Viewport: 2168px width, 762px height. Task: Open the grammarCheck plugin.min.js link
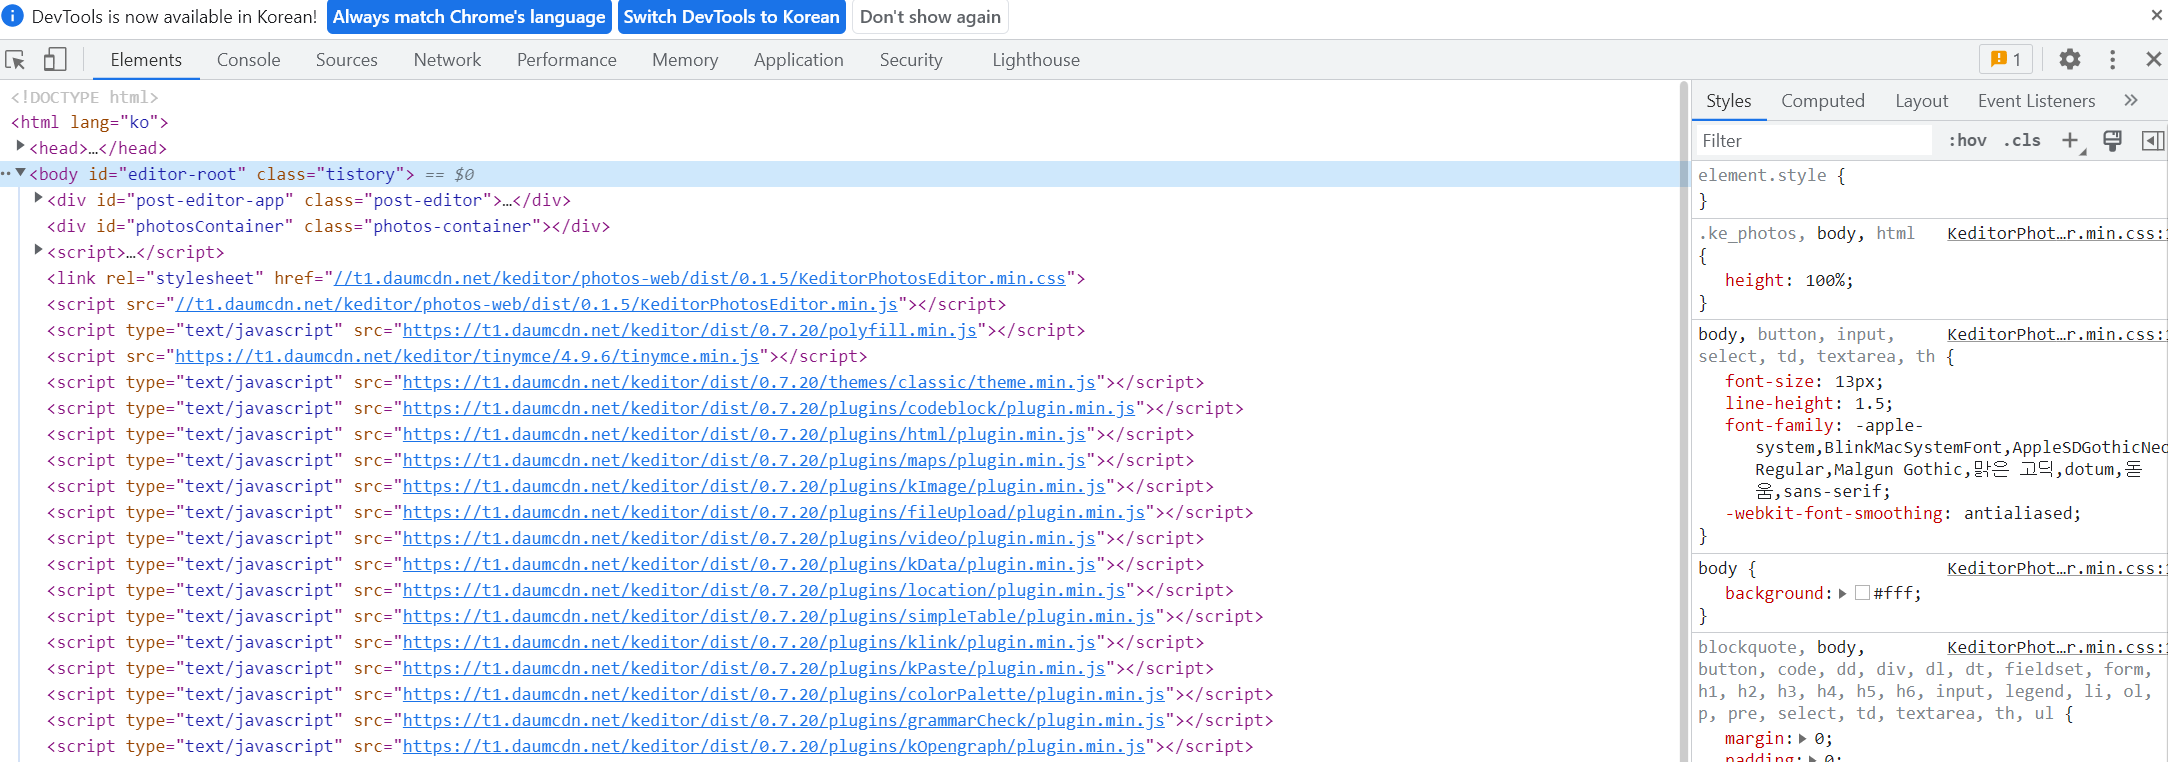784,720
